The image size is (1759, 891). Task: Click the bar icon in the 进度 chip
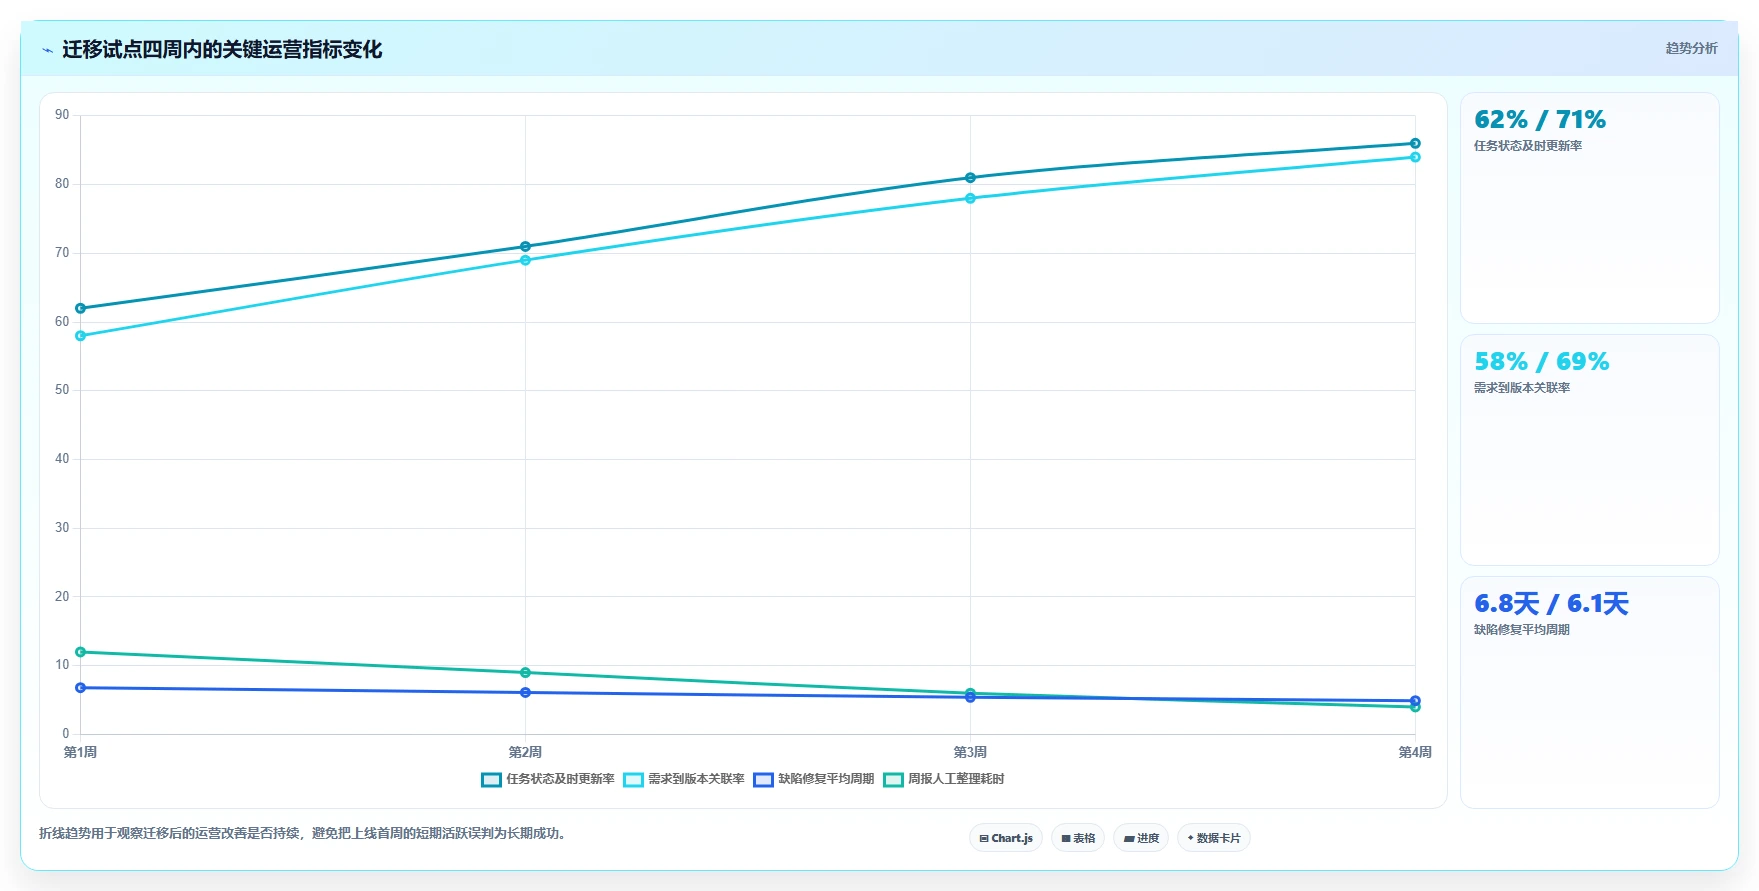pyautogui.click(x=1129, y=839)
